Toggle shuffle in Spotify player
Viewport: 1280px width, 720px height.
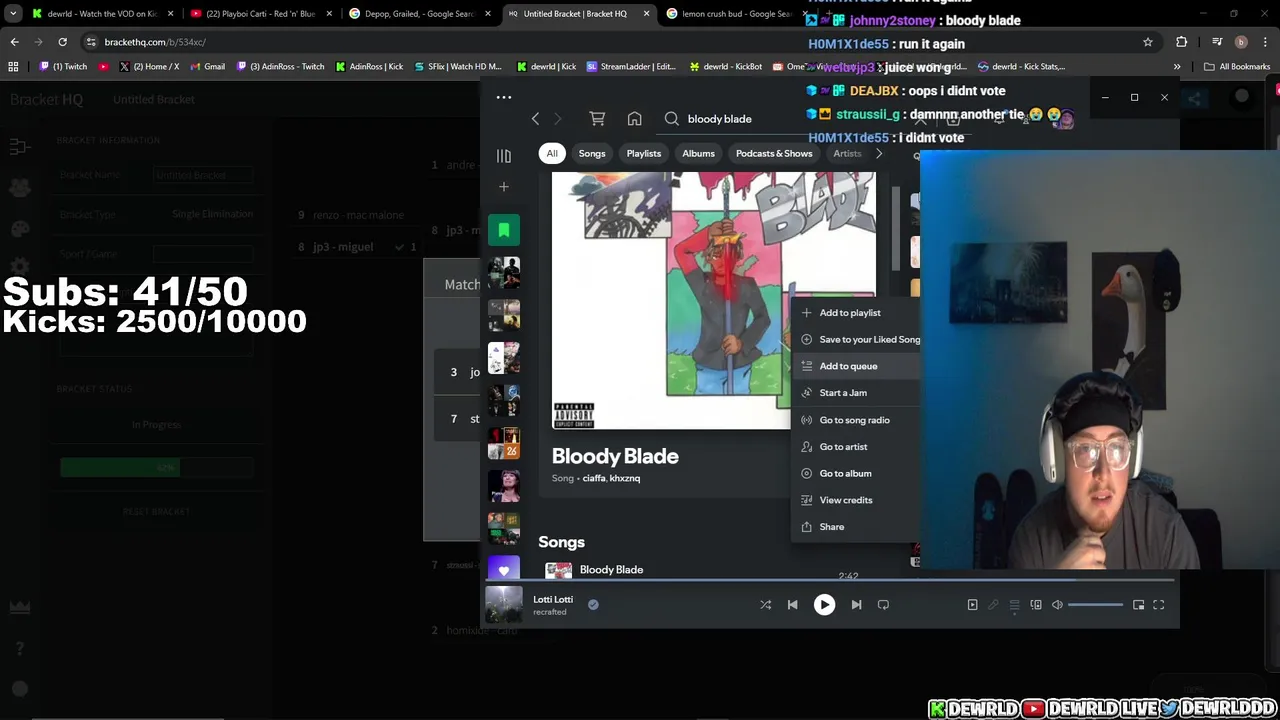tap(766, 604)
